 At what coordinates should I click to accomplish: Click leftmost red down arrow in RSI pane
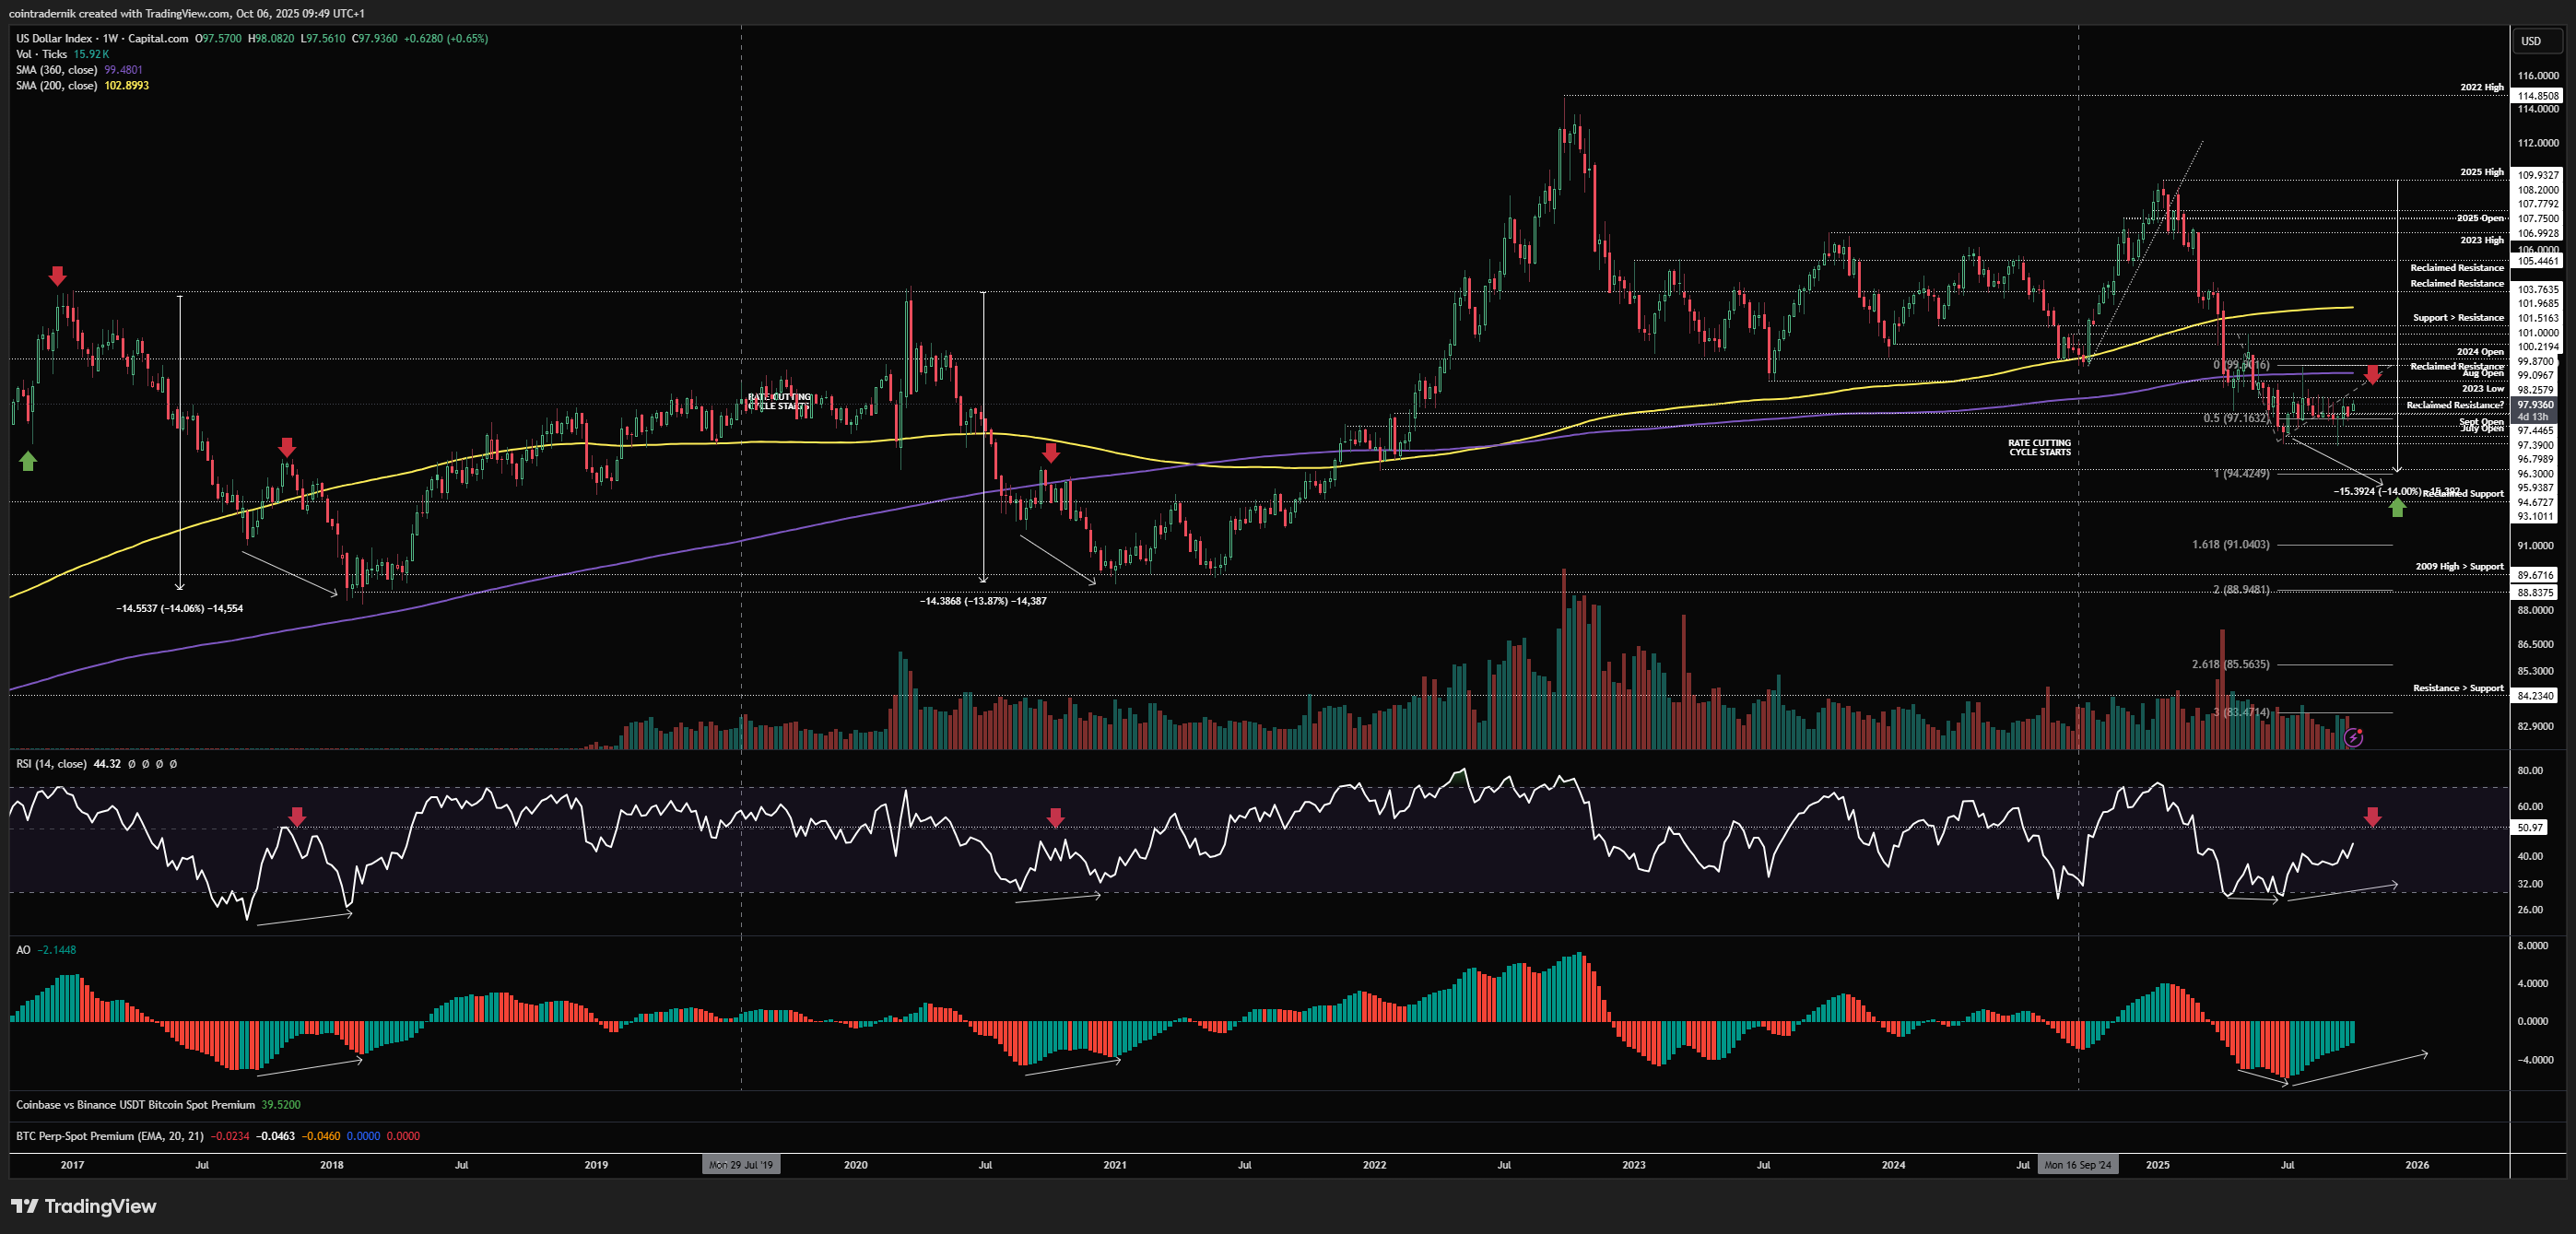click(x=297, y=816)
